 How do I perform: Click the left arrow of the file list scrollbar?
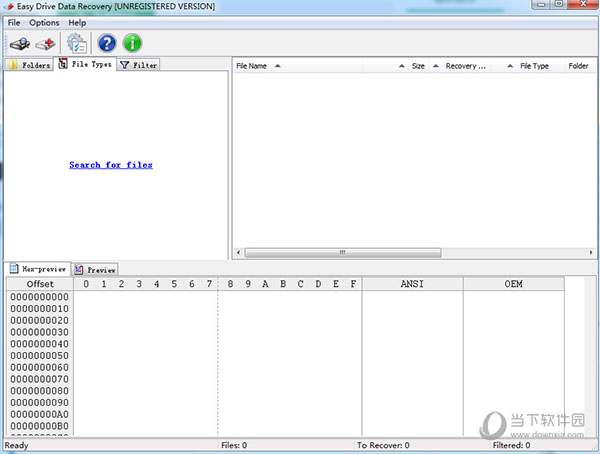238,253
